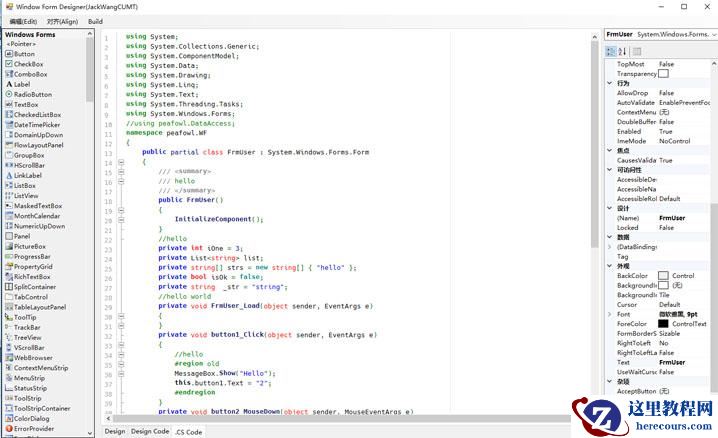Pick the DateTimePicker control
This screenshot has width=718, height=438.
pyautogui.click(x=33, y=125)
